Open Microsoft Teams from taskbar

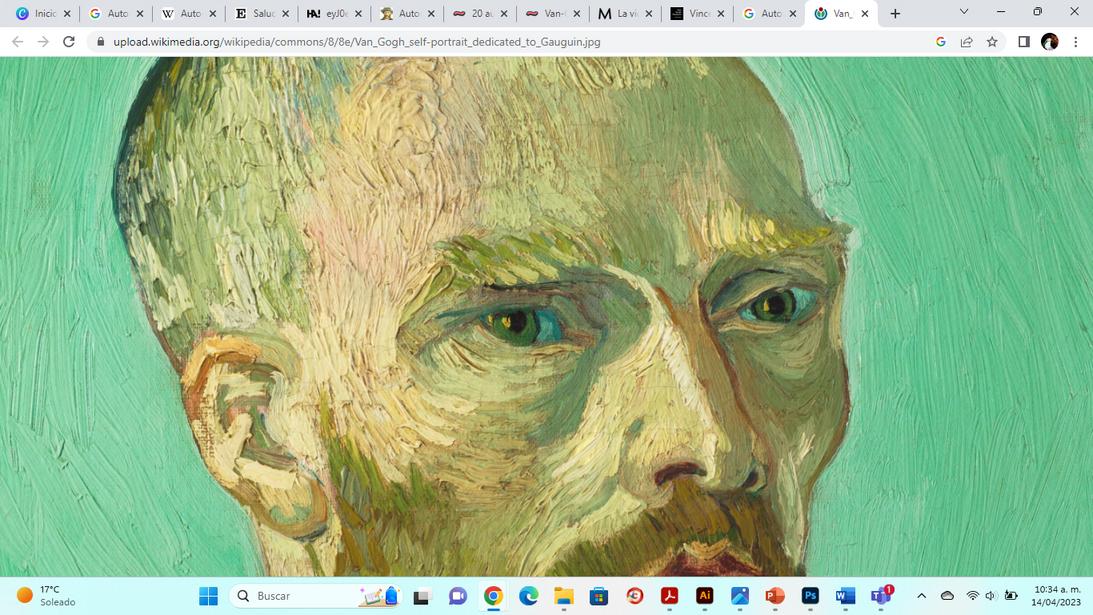pos(881,596)
